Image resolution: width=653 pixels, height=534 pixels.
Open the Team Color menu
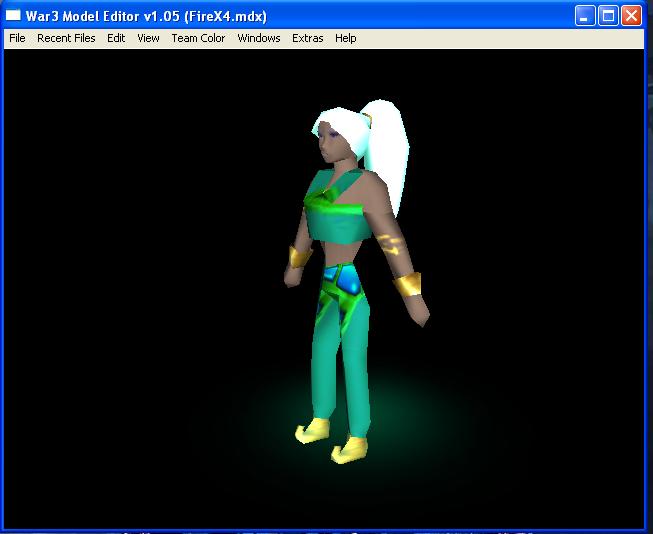(198, 38)
